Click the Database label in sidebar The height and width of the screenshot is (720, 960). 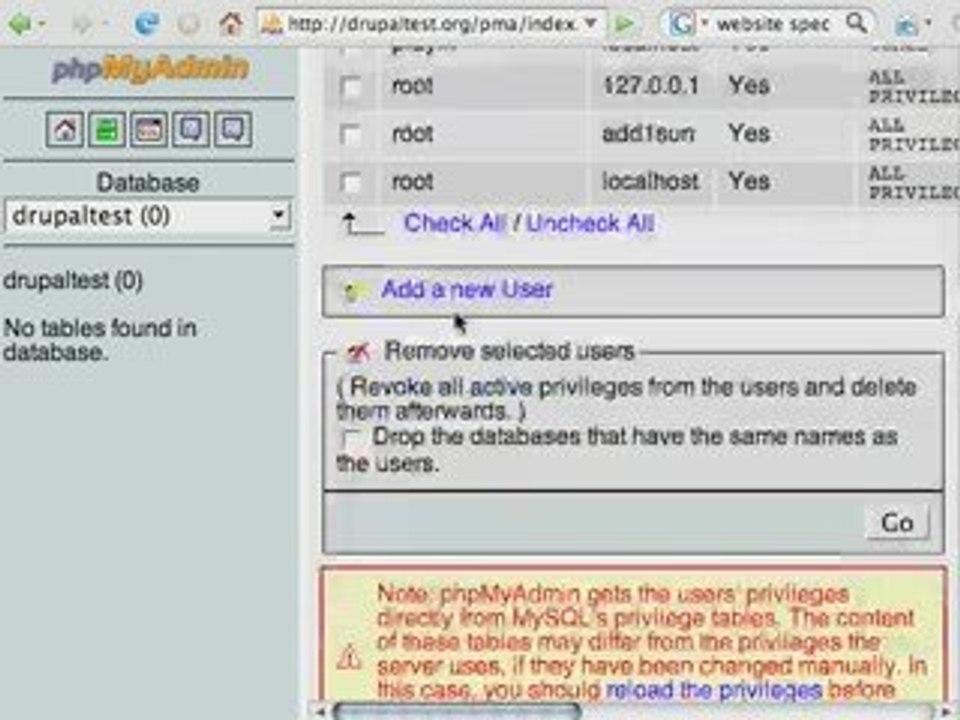pos(148,182)
